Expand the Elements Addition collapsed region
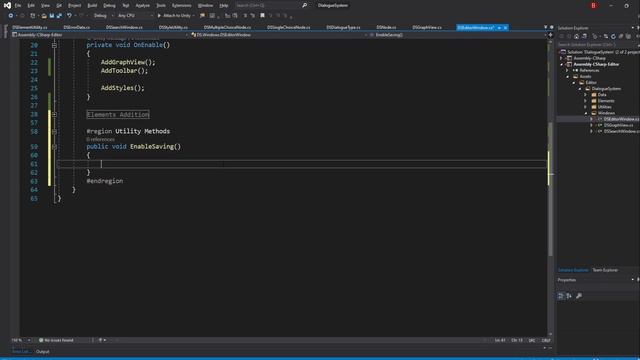This screenshot has height=360, width=640. point(54,115)
